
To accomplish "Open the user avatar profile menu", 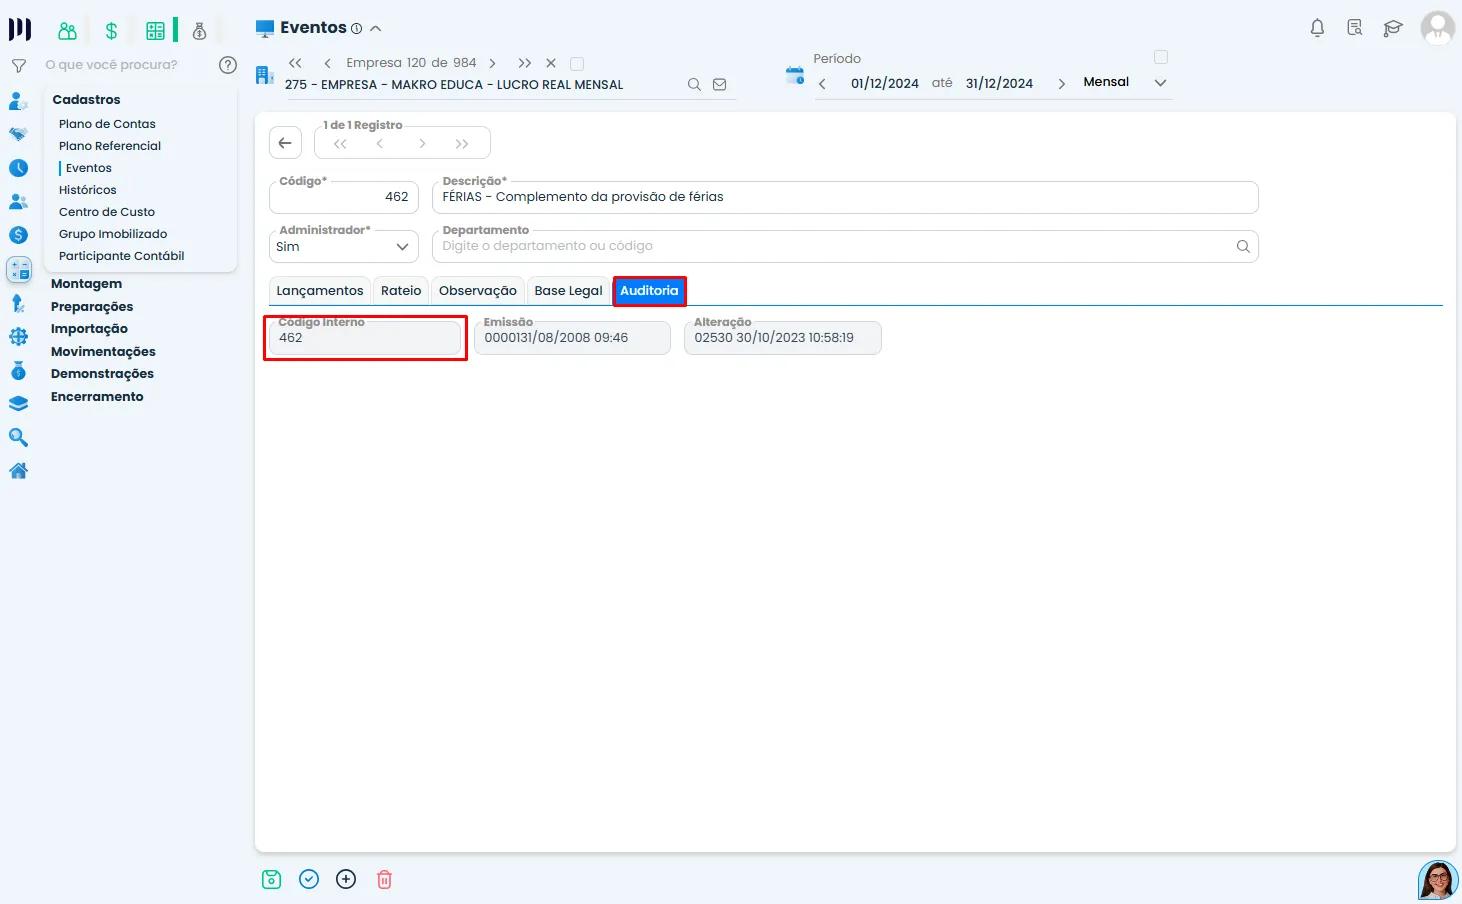I will (1438, 28).
